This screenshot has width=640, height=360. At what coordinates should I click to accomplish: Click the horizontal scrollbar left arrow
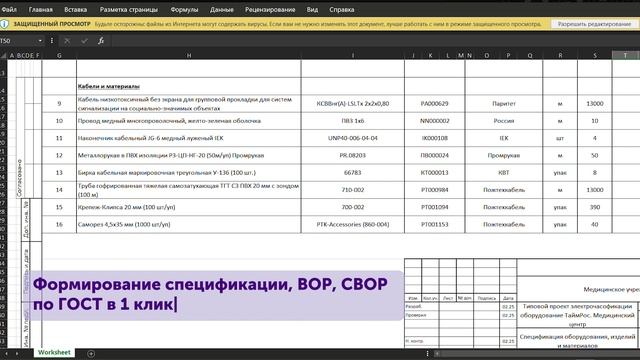pos(437,353)
